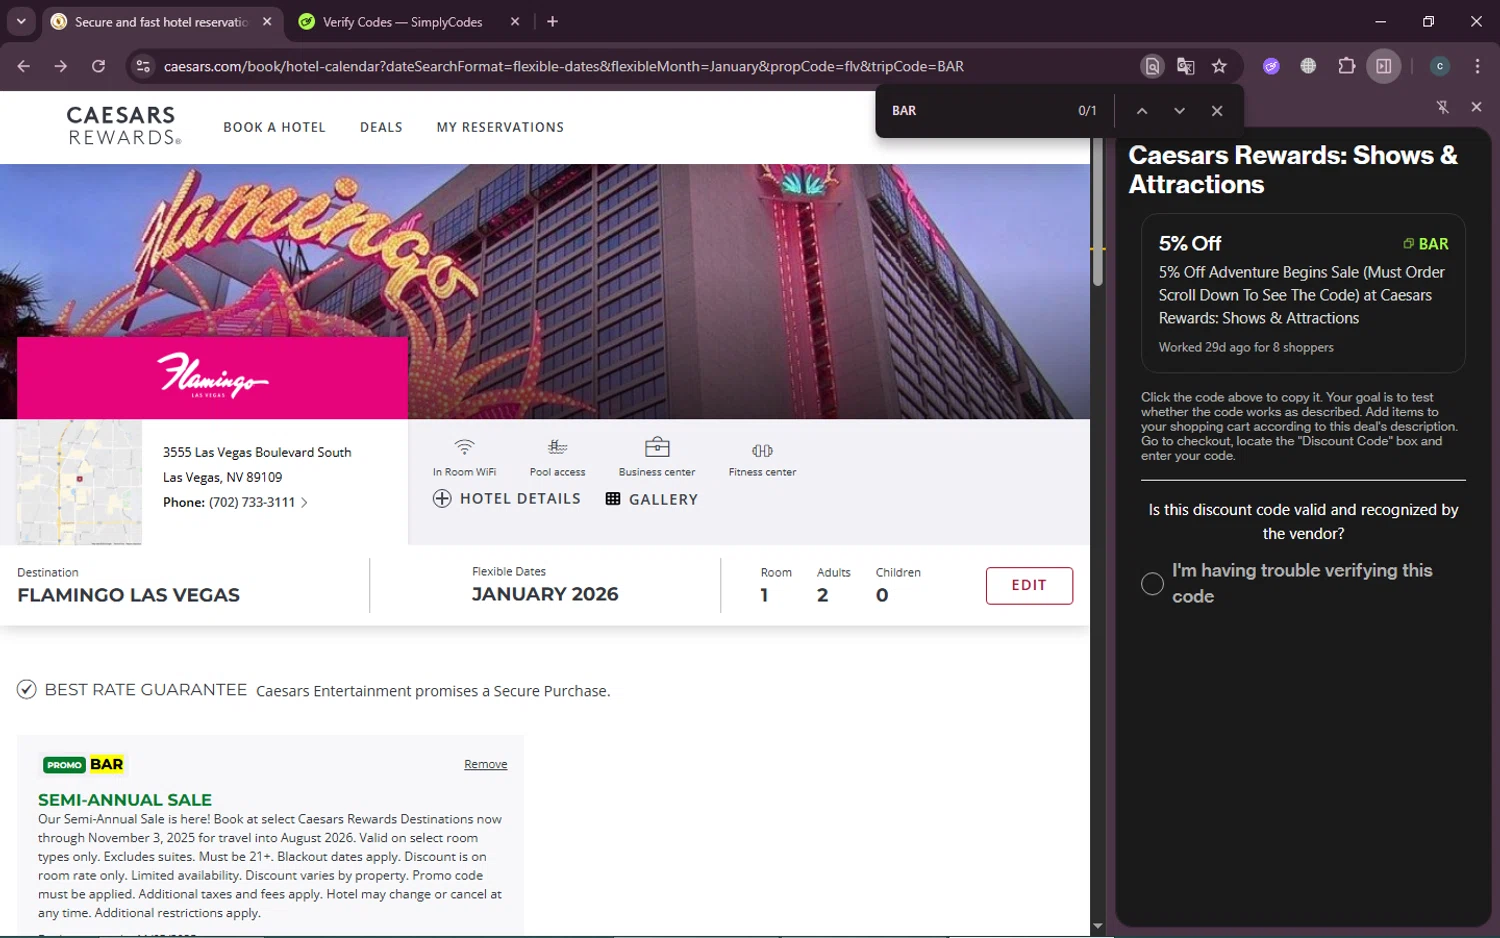This screenshot has width=1500, height=938.
Task: Click the Caesars Rewards logo
Action: 123,126
